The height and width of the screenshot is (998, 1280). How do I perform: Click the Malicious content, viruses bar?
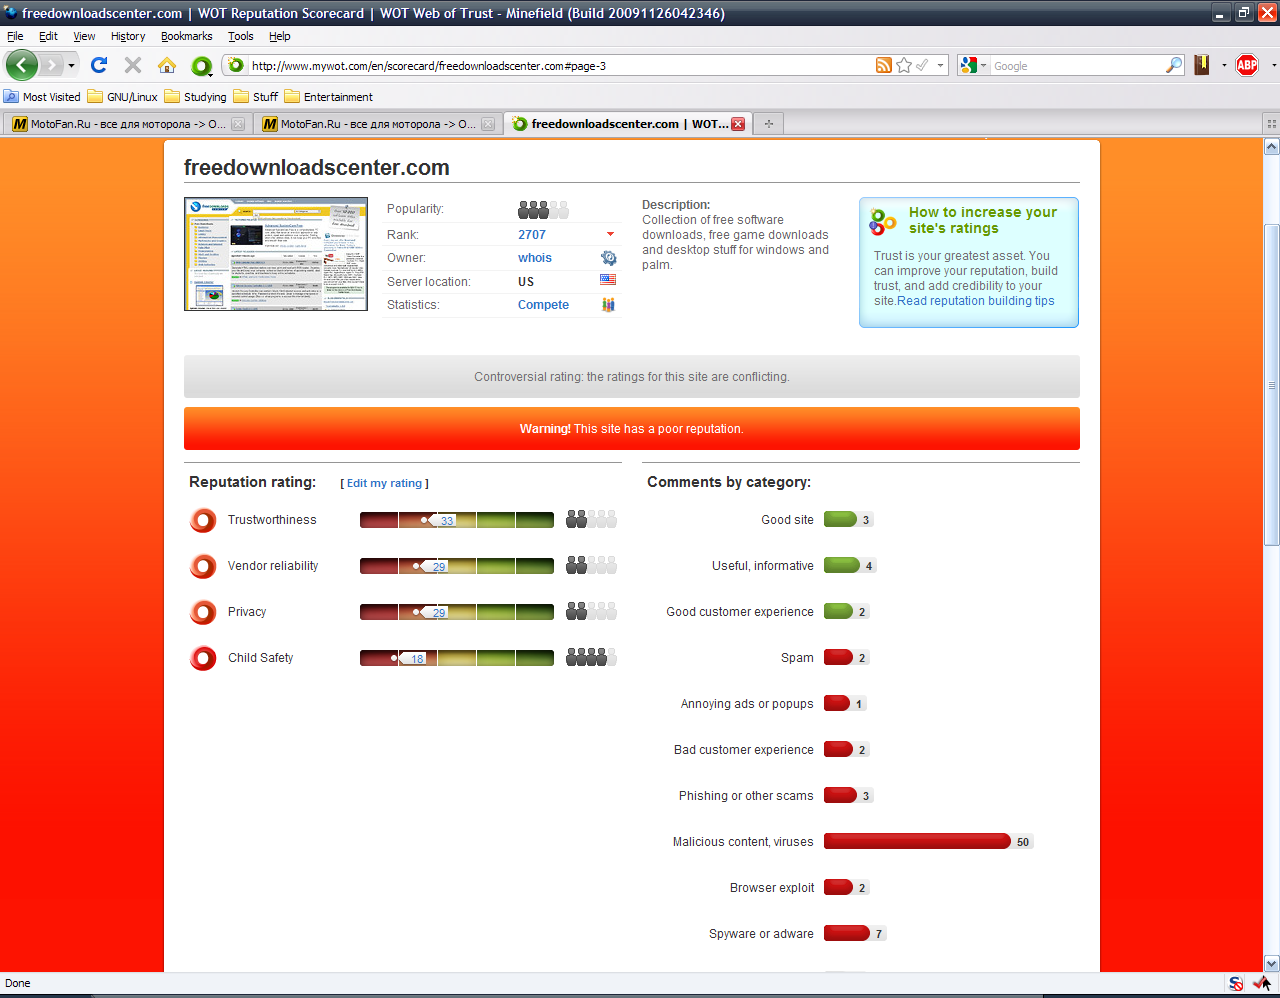click(x=917, y=842)
